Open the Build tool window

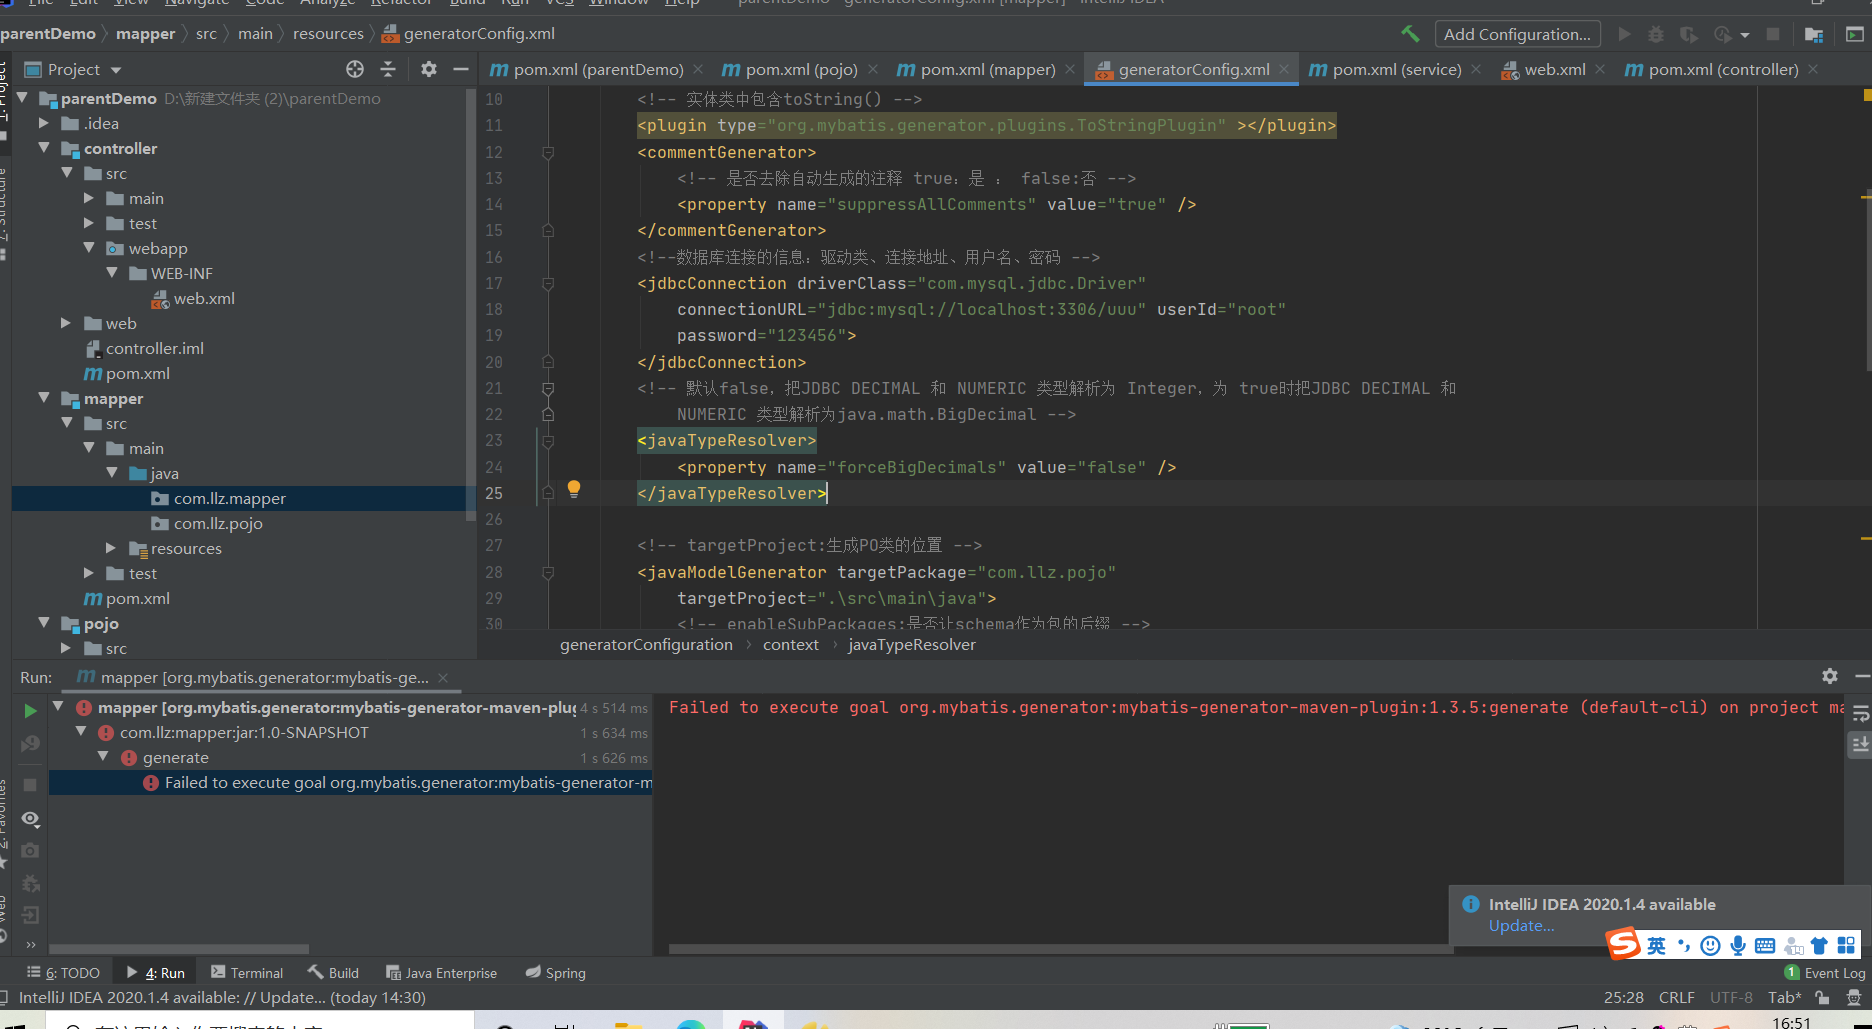click(334, 972)
